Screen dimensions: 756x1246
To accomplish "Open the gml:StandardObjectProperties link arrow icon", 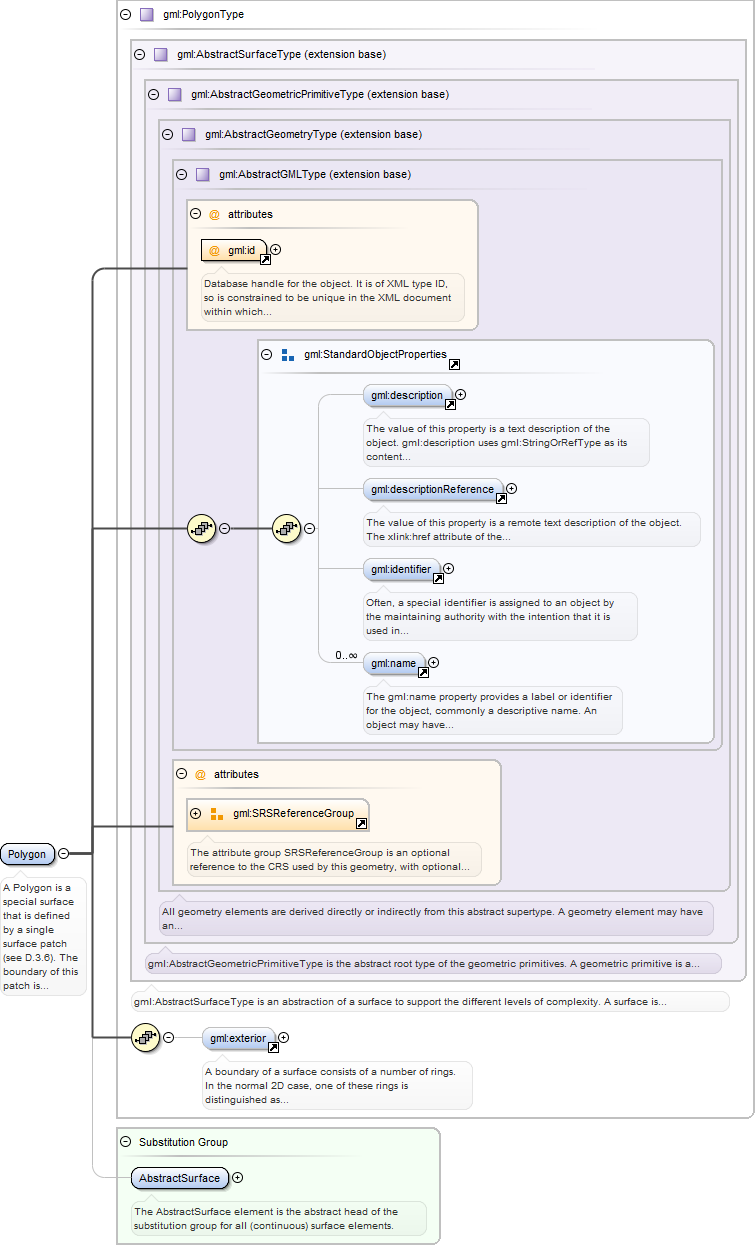I will coord(454,365).
